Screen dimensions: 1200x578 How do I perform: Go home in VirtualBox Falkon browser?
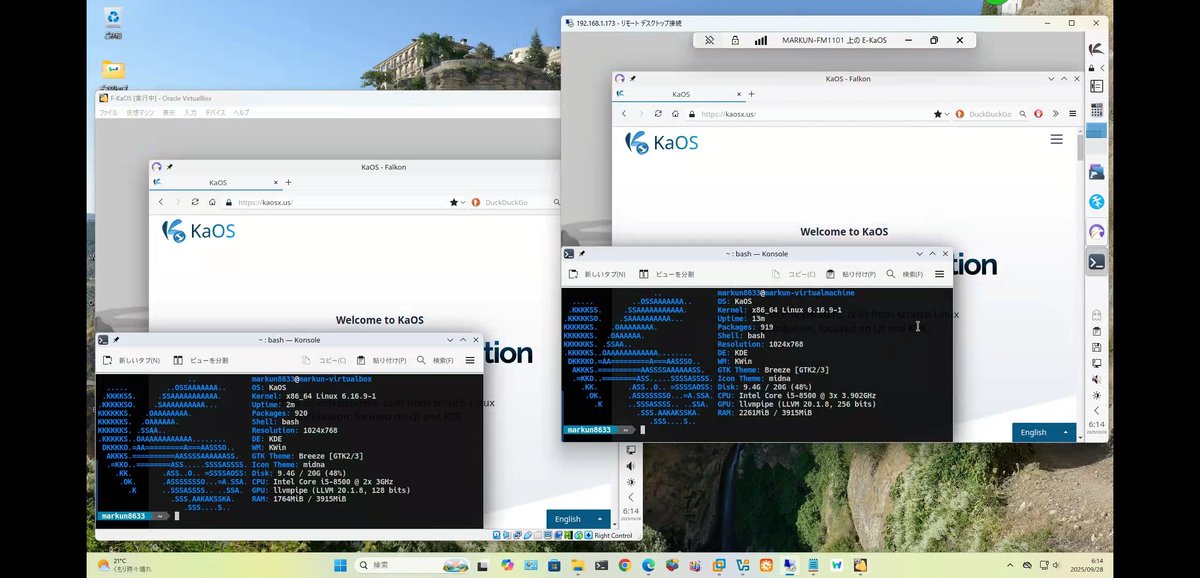tap(212, 202)
